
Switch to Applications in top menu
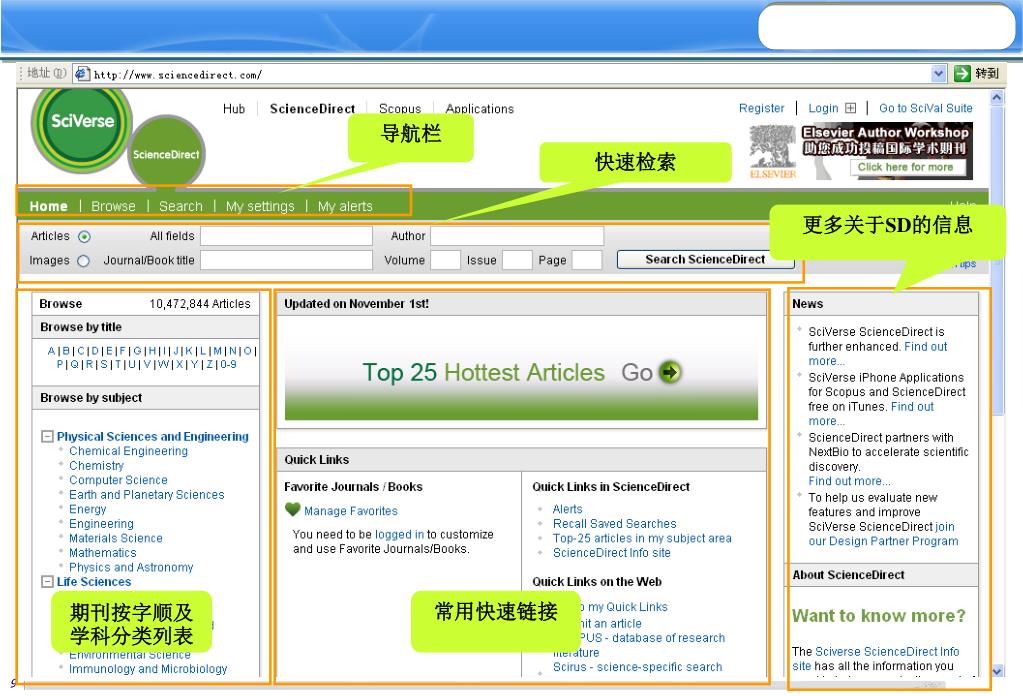coord(480,109)
